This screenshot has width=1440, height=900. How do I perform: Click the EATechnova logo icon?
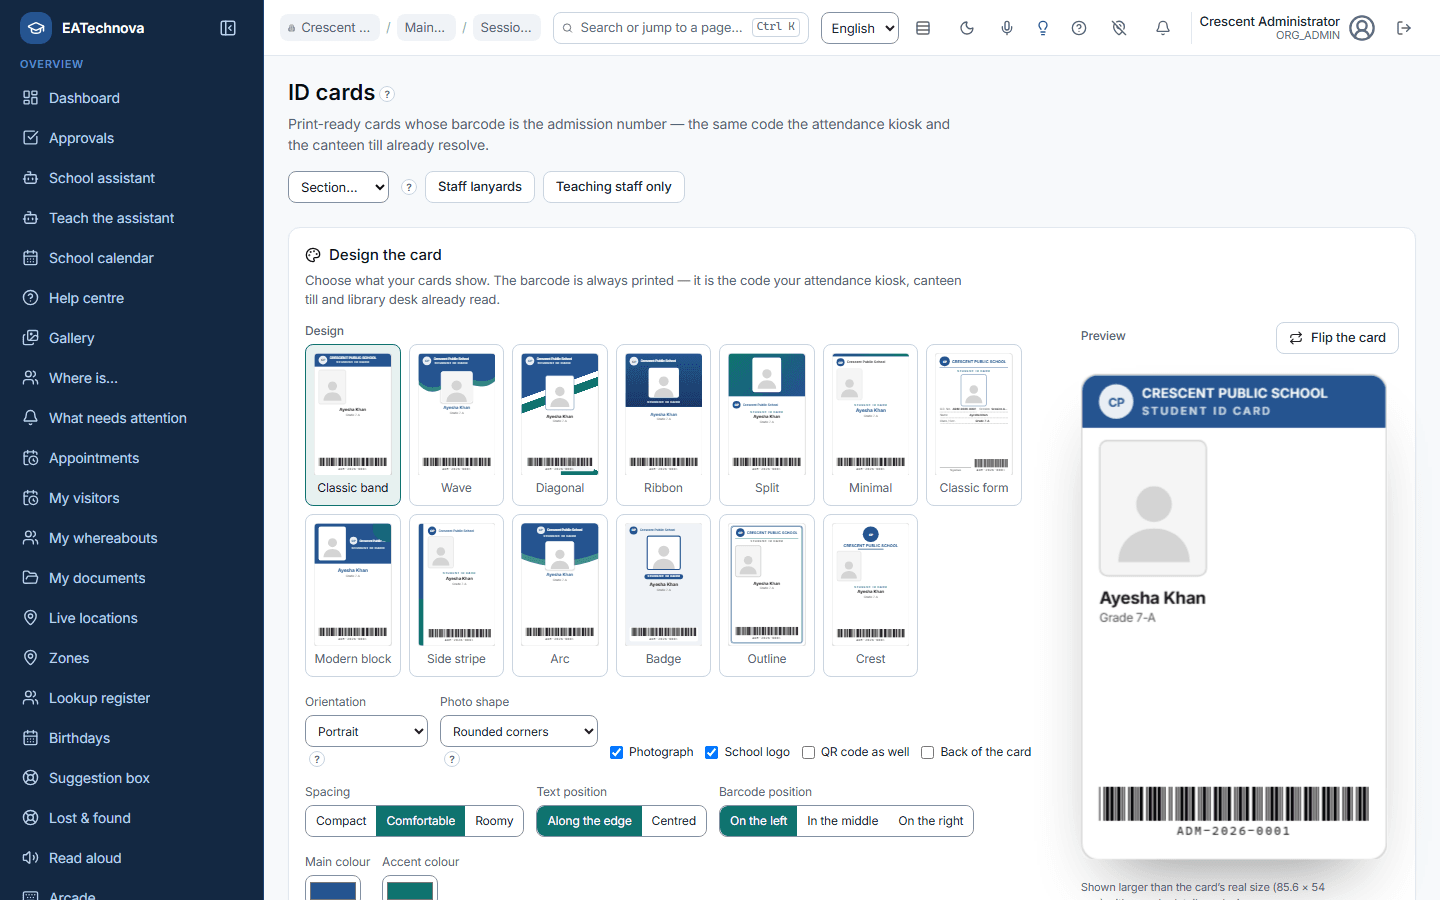tap(36, 28)
